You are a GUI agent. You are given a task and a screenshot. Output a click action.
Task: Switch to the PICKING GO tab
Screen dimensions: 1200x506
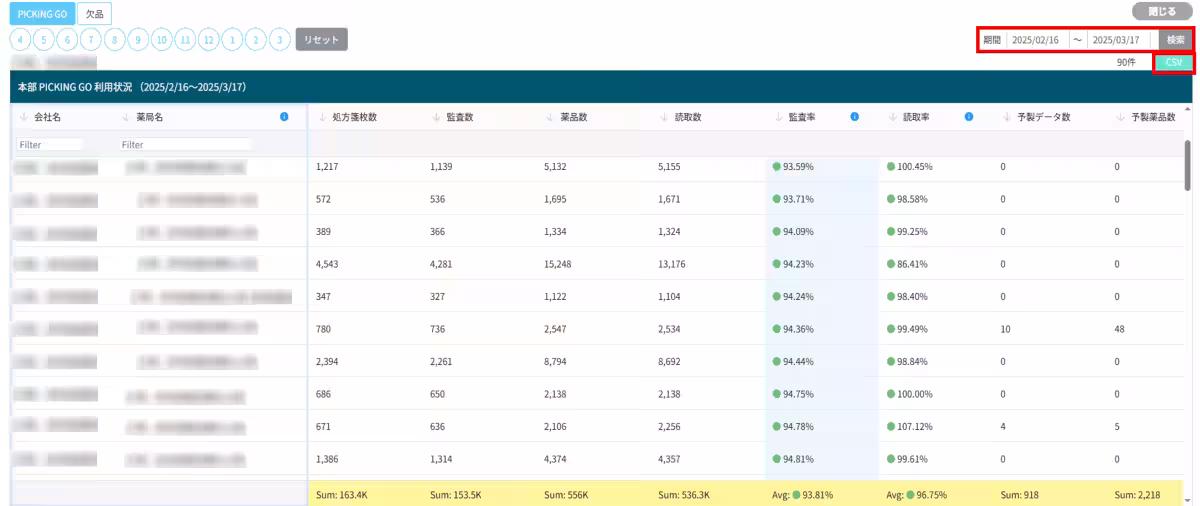(42, 14)
